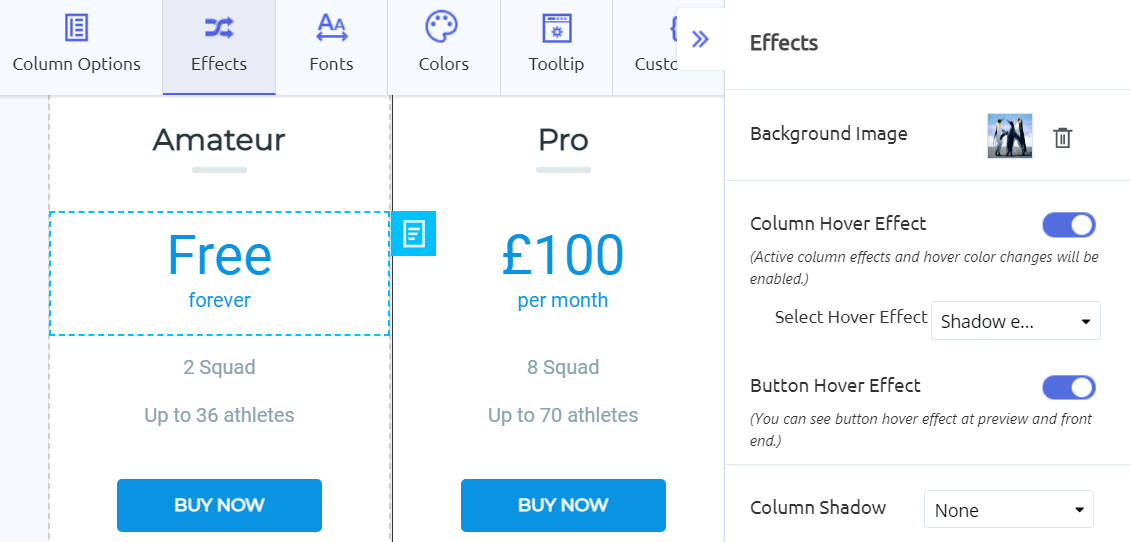Toggle the Column Hover Effect switch
The width and height of the screenshot is (1131, 542).
1069,224
